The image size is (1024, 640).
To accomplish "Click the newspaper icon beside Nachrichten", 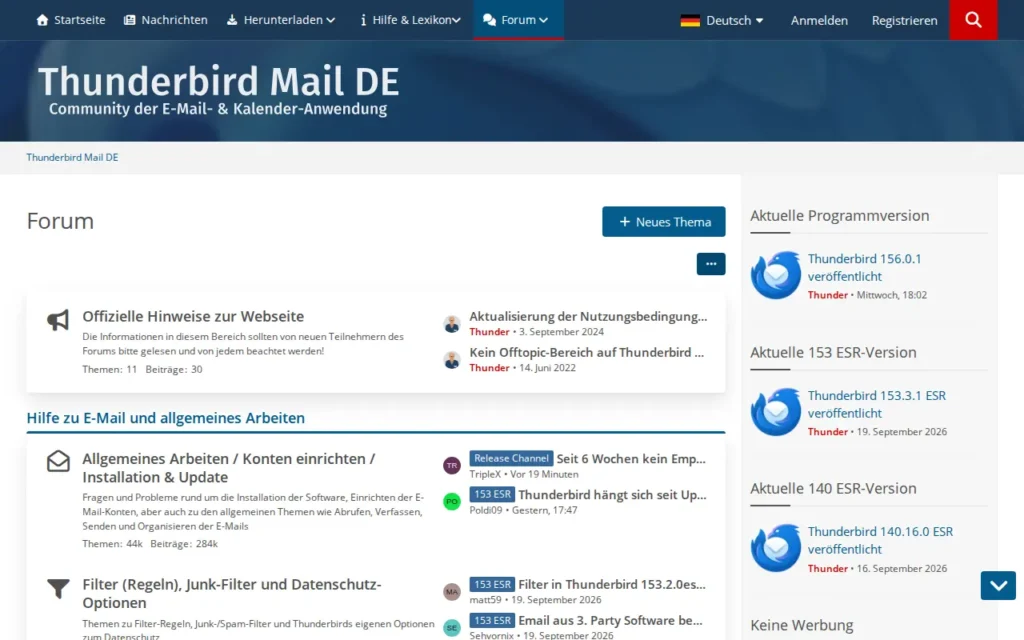I will click(129, 20).
